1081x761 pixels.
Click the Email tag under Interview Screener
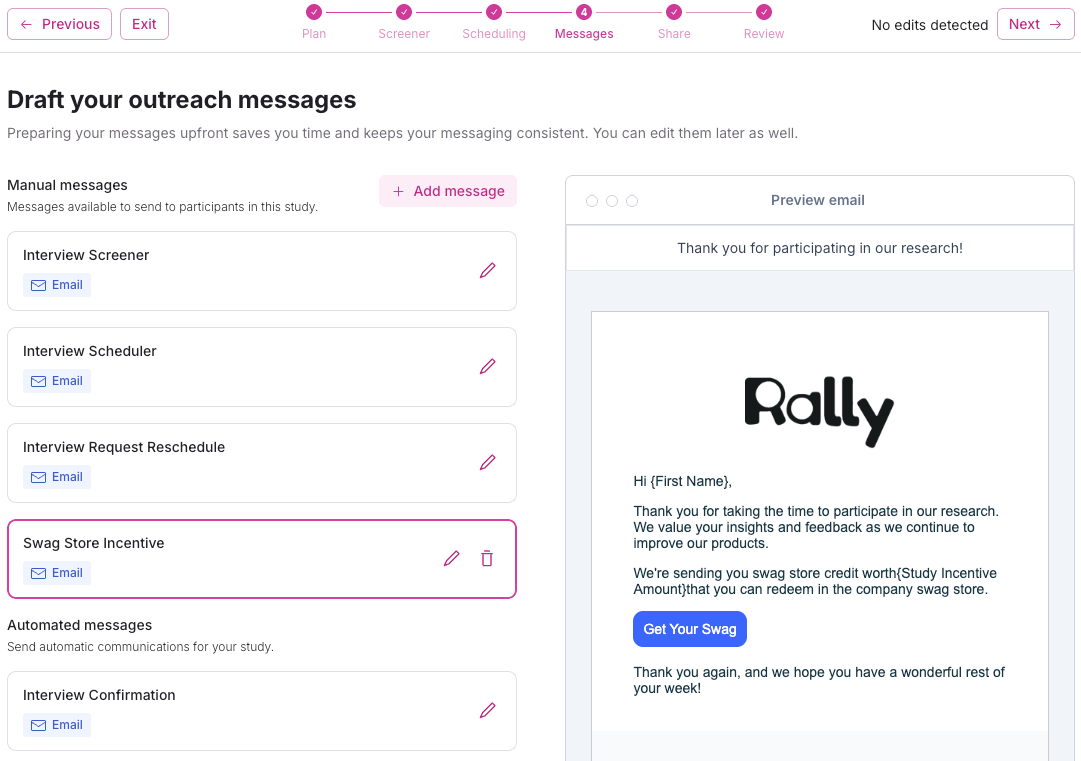57,285
